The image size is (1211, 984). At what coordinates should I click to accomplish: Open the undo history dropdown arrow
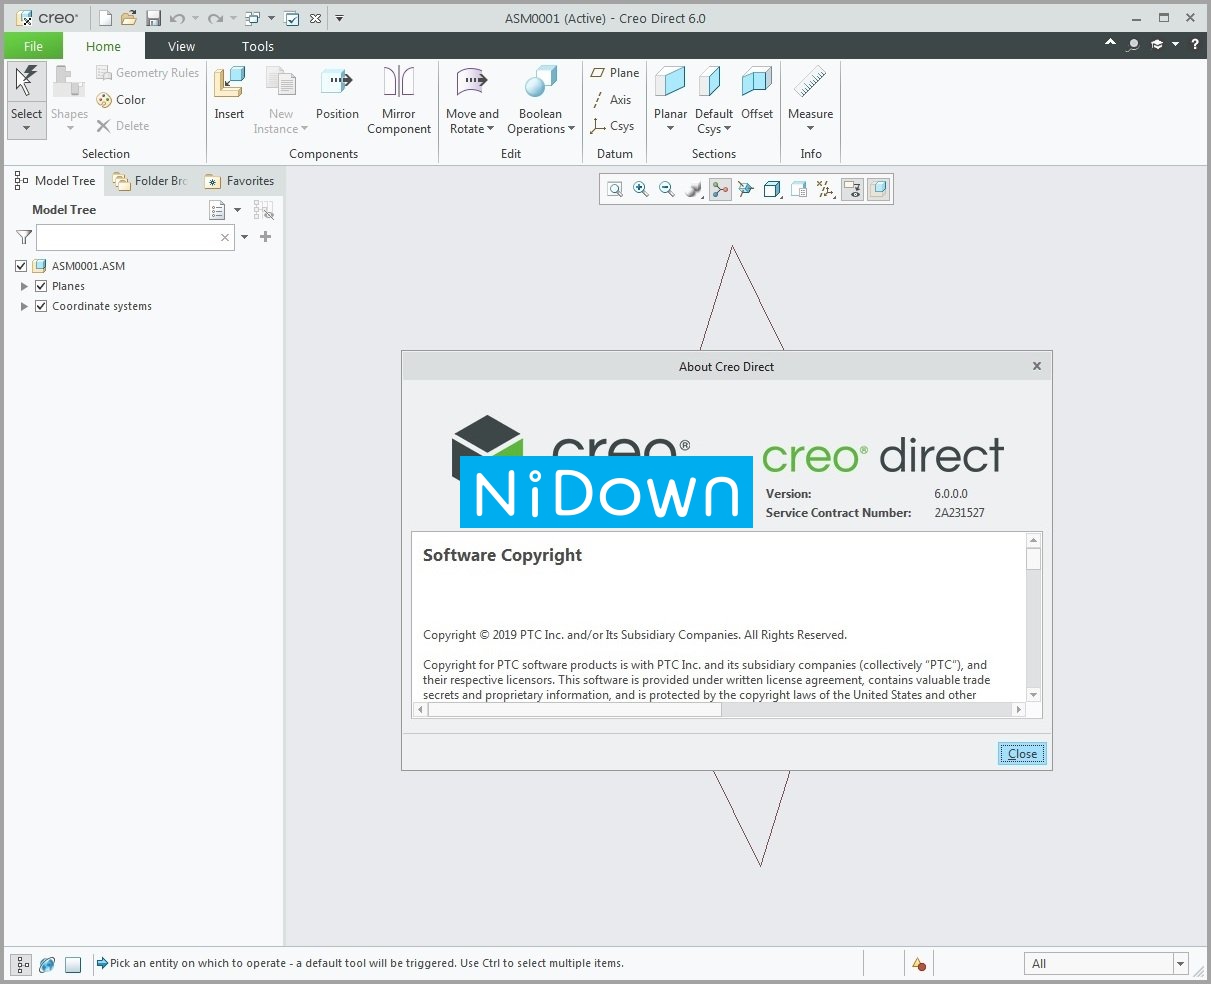[x=194, y=18]
